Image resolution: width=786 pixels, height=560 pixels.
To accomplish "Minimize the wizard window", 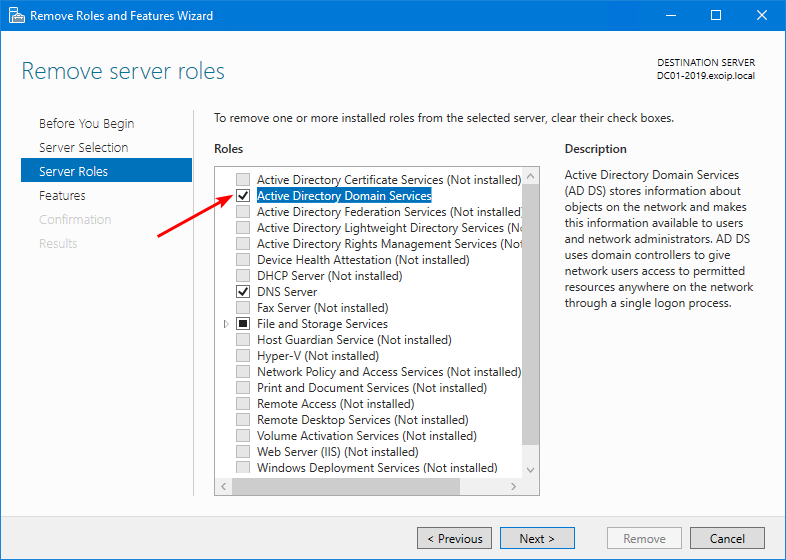I will tap(670, 16).
